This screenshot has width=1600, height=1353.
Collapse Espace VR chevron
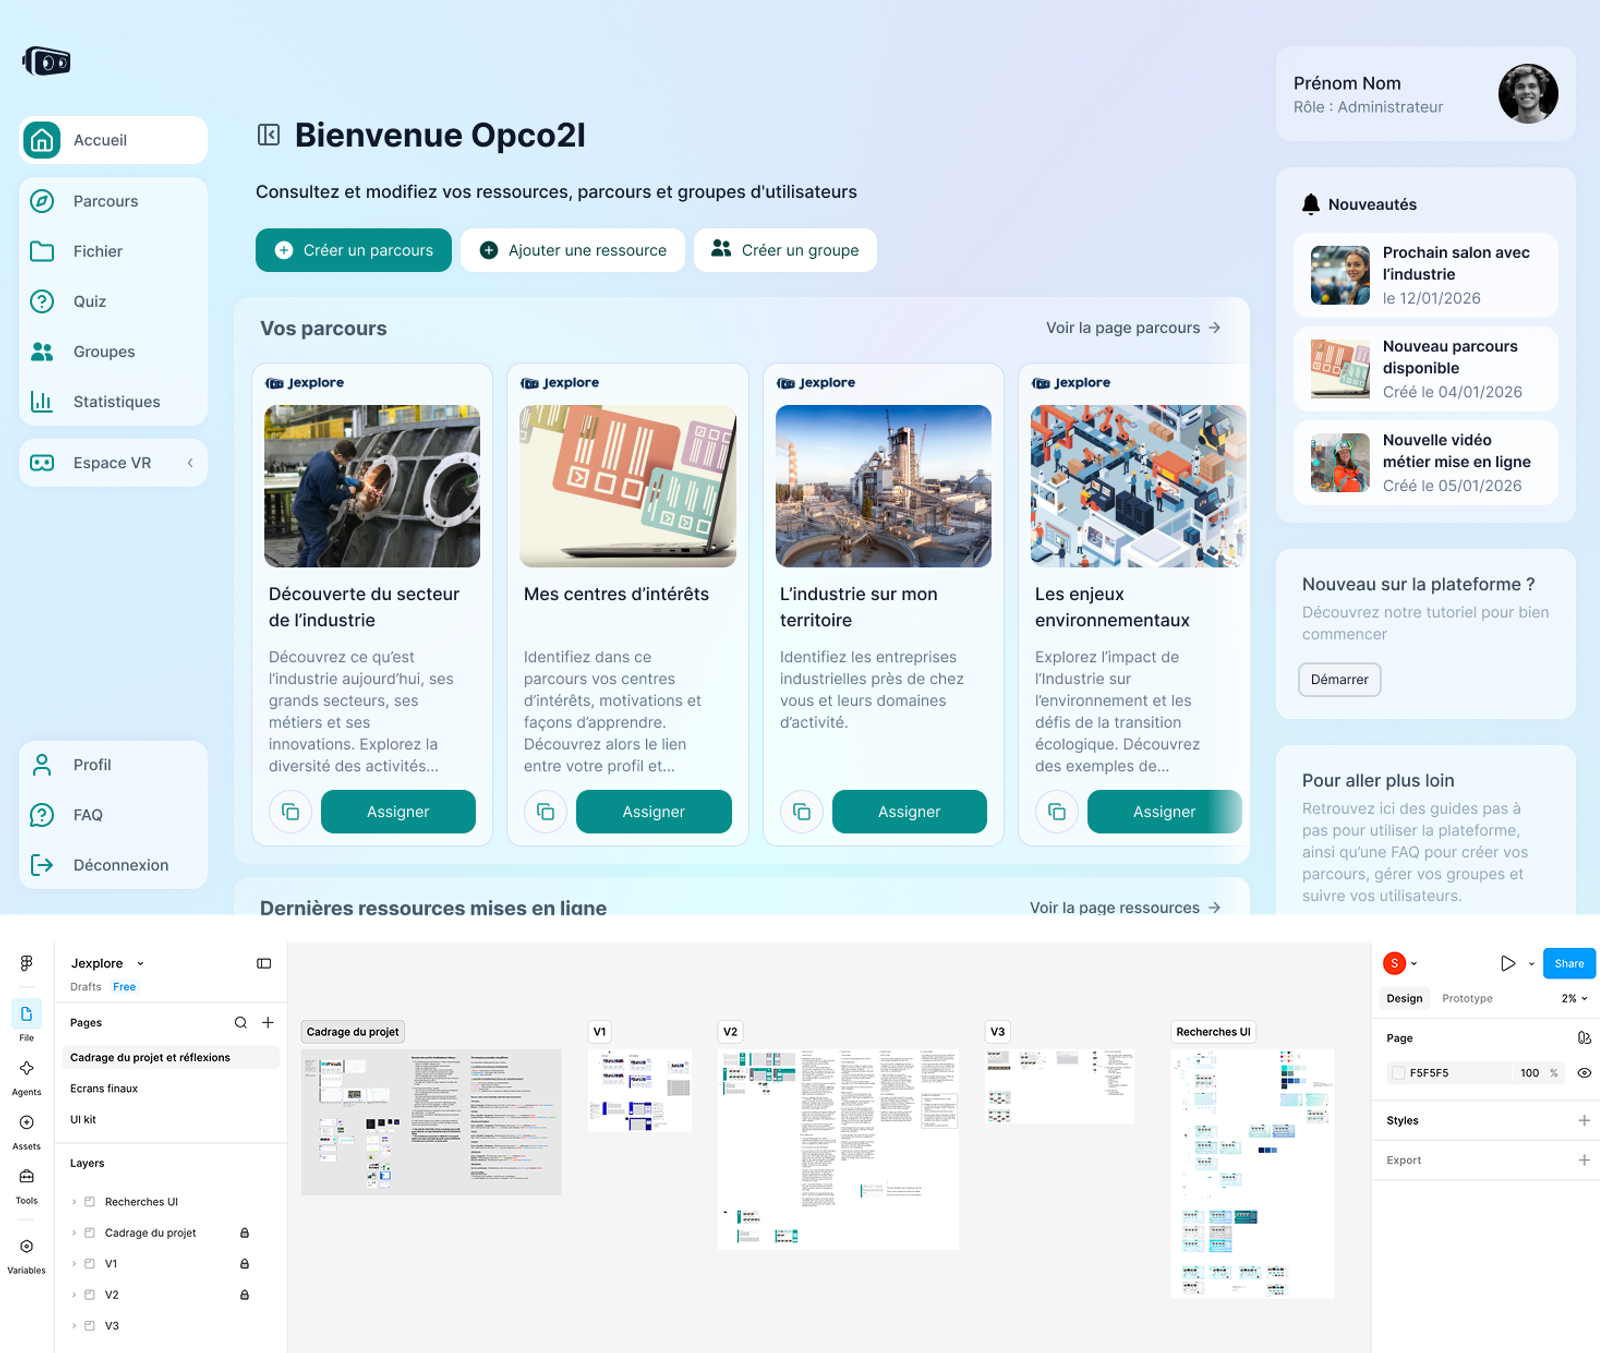[x=190, y=463]
